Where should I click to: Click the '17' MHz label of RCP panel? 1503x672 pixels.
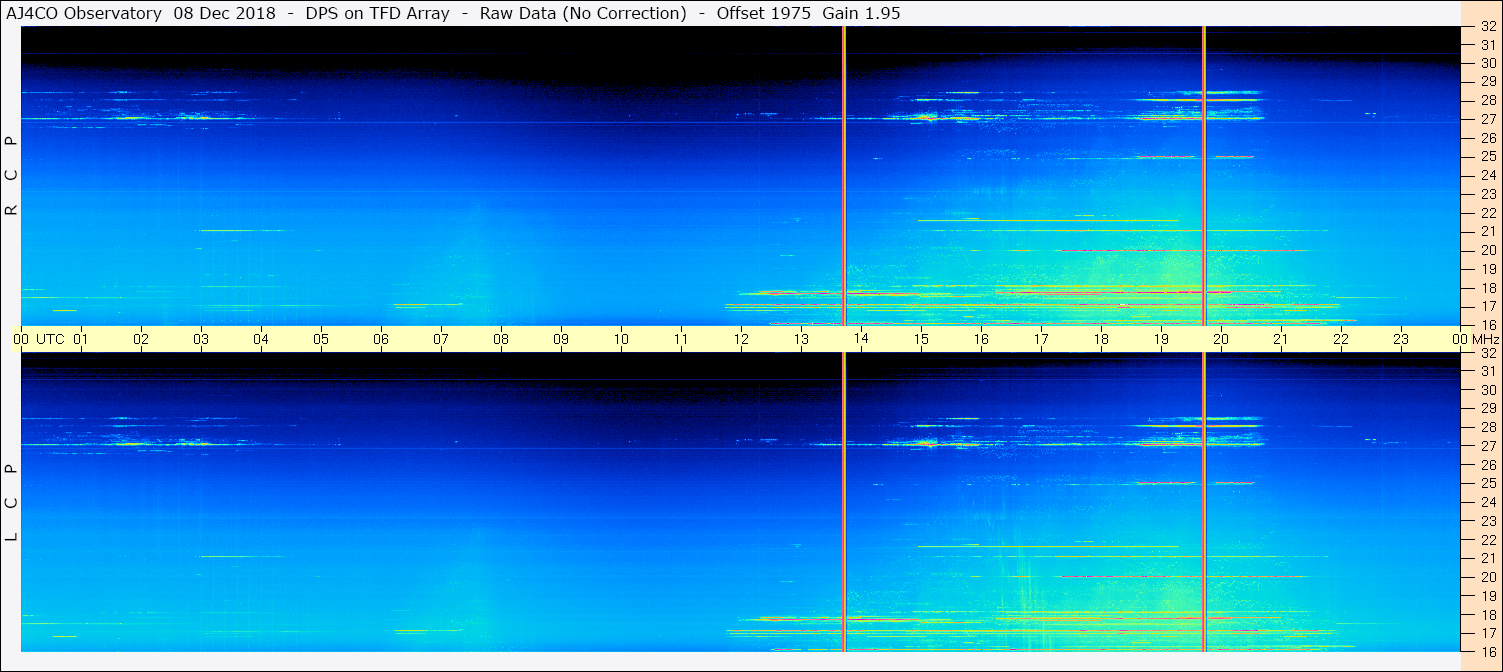pos(1489,306)
